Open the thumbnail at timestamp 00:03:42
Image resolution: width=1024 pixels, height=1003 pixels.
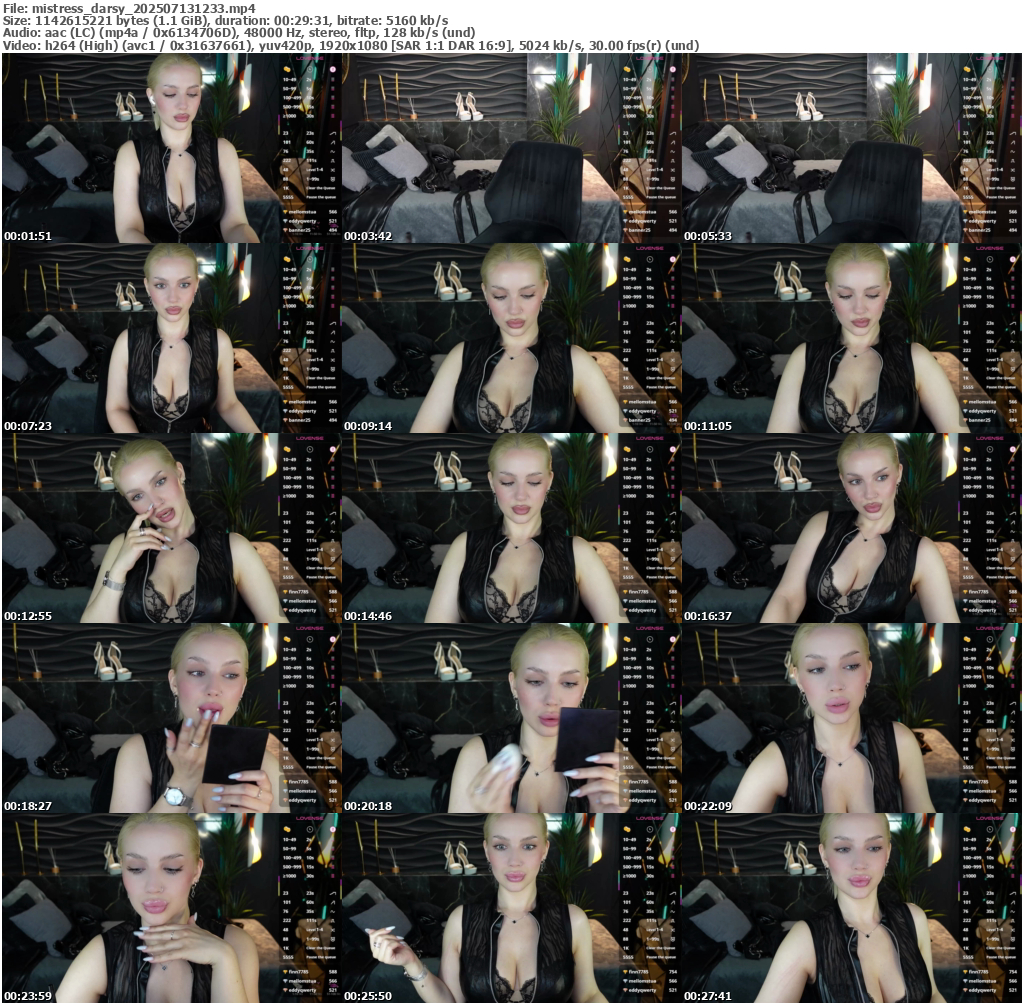[x=511, y=148]
